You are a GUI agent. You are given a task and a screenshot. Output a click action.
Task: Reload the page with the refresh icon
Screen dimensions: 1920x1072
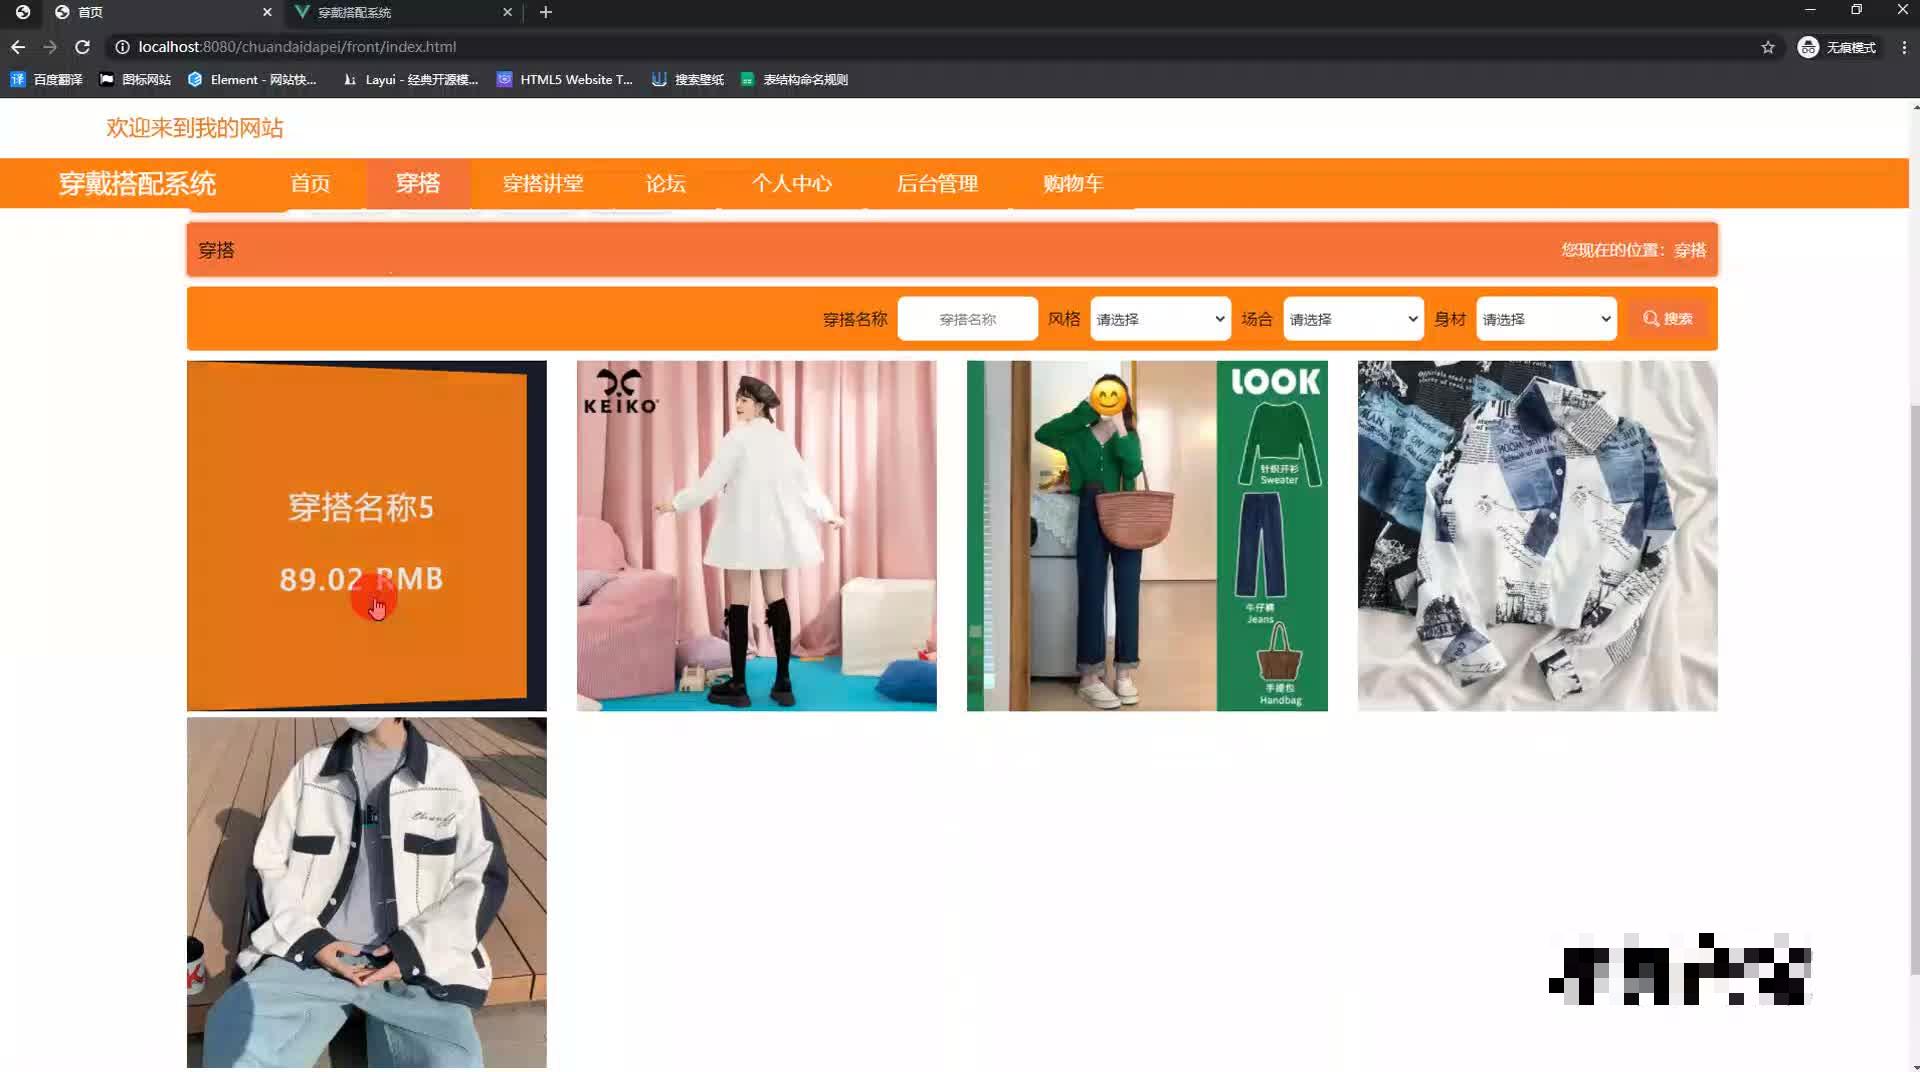coord(83,47)
